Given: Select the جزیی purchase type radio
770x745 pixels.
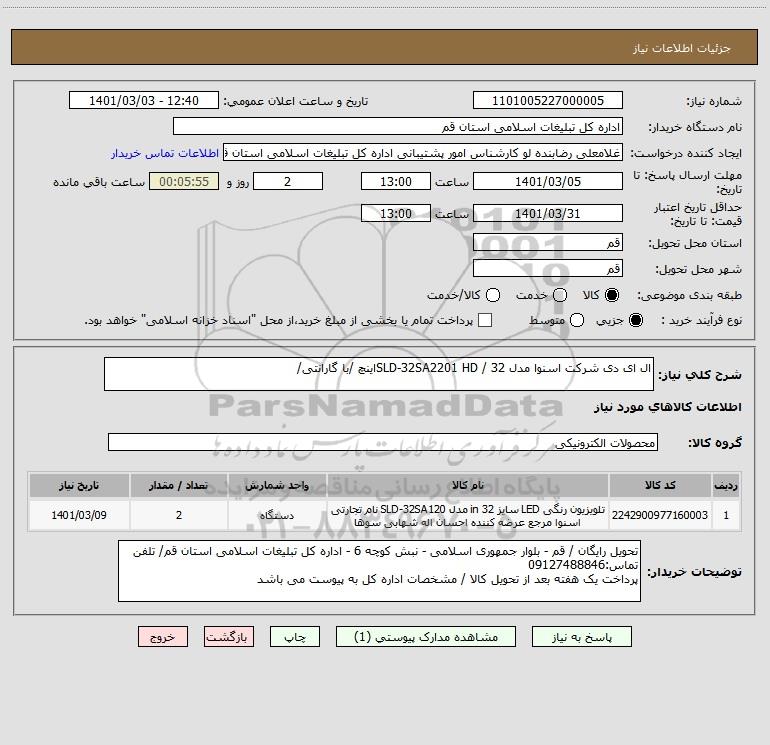Looking at the screenshot, I should (x=635, y=321).
